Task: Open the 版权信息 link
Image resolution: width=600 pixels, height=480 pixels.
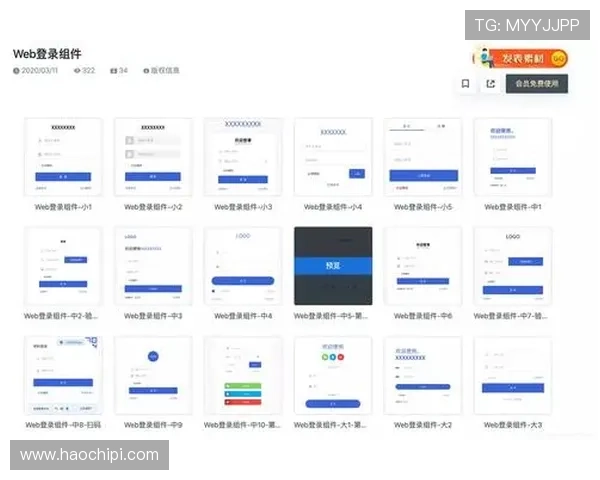Action: tap(161, 70)
